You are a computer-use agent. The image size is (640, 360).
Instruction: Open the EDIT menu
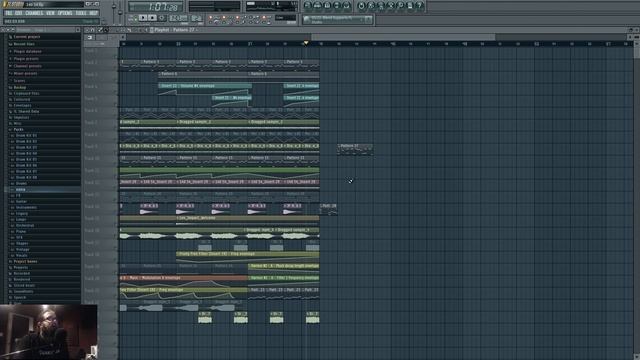(x=18, y=13)
